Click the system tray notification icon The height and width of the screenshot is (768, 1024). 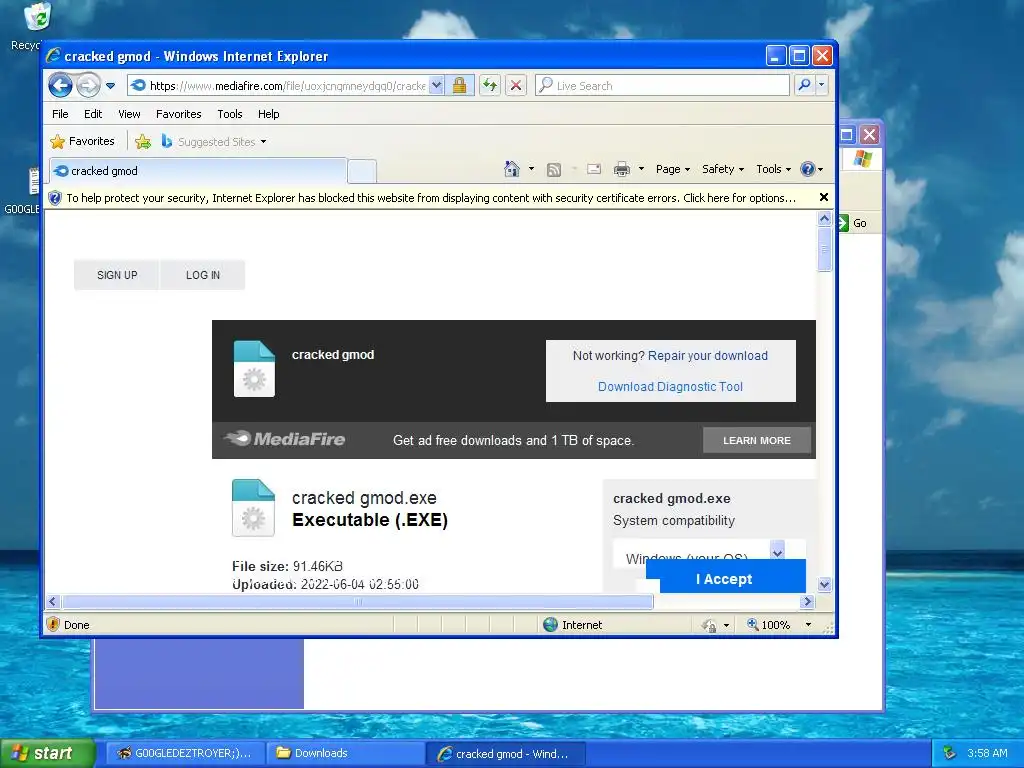pos(950,753)
